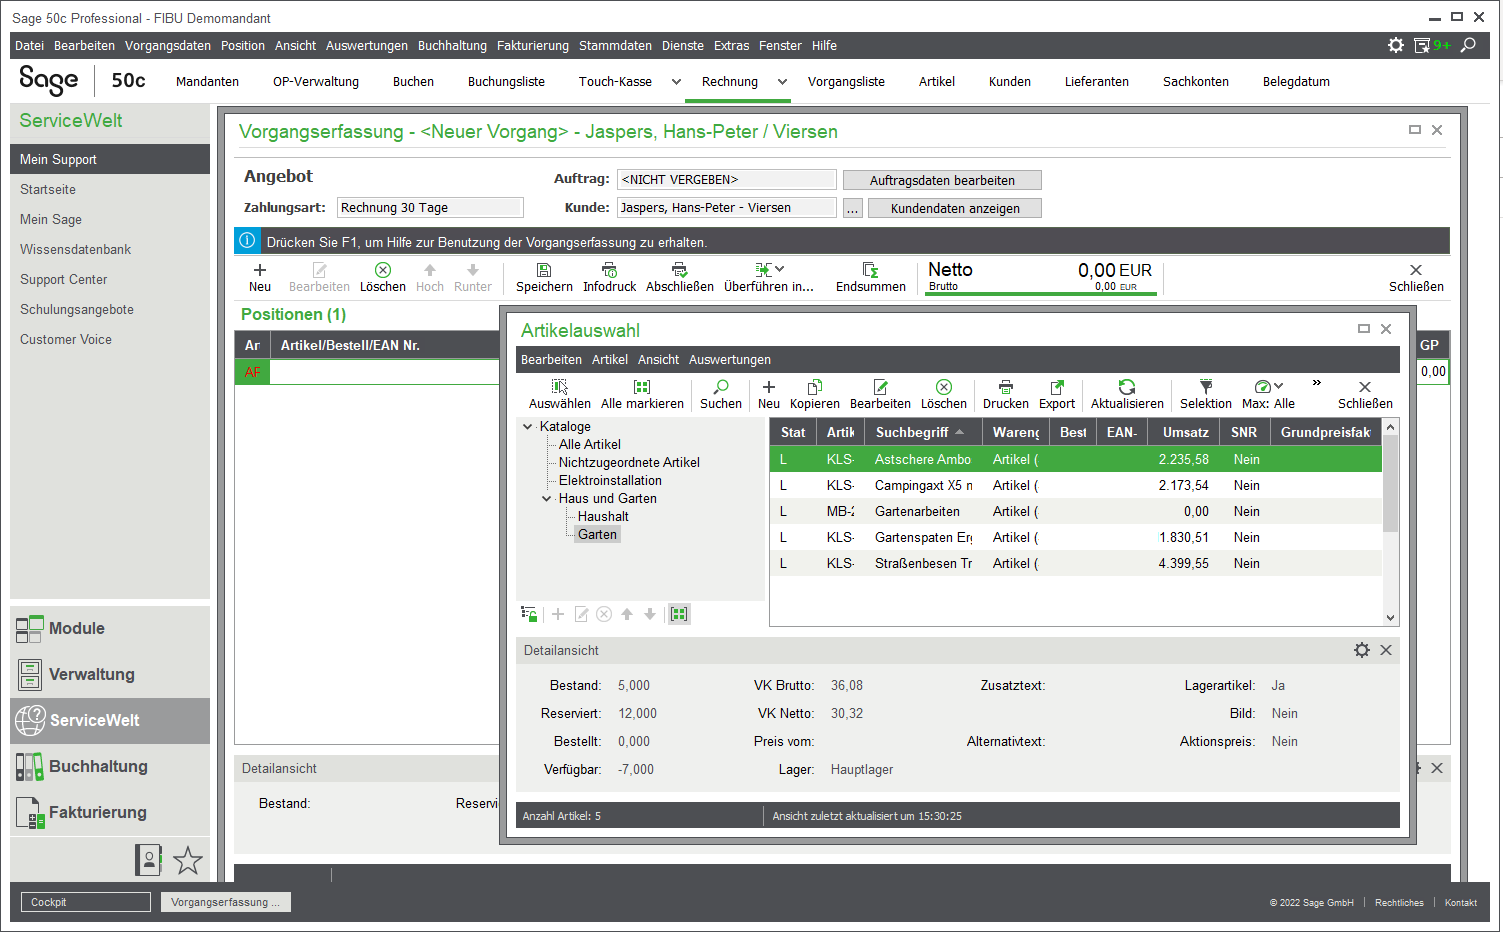Screen dimensions: 1503x933
Task: Click Alle markieren in article toolbar
Action: pos(642,388)
